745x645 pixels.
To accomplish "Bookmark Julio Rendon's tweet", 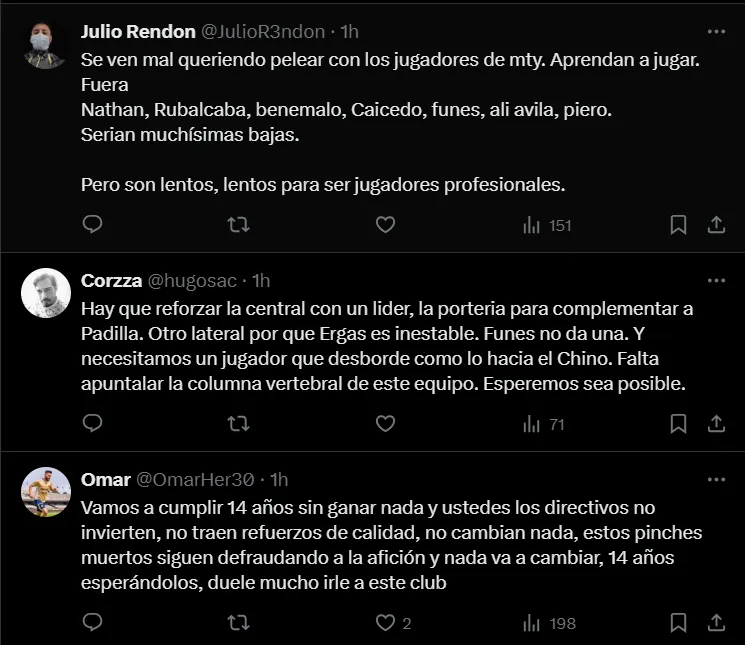I will click(x=678, y=225).
